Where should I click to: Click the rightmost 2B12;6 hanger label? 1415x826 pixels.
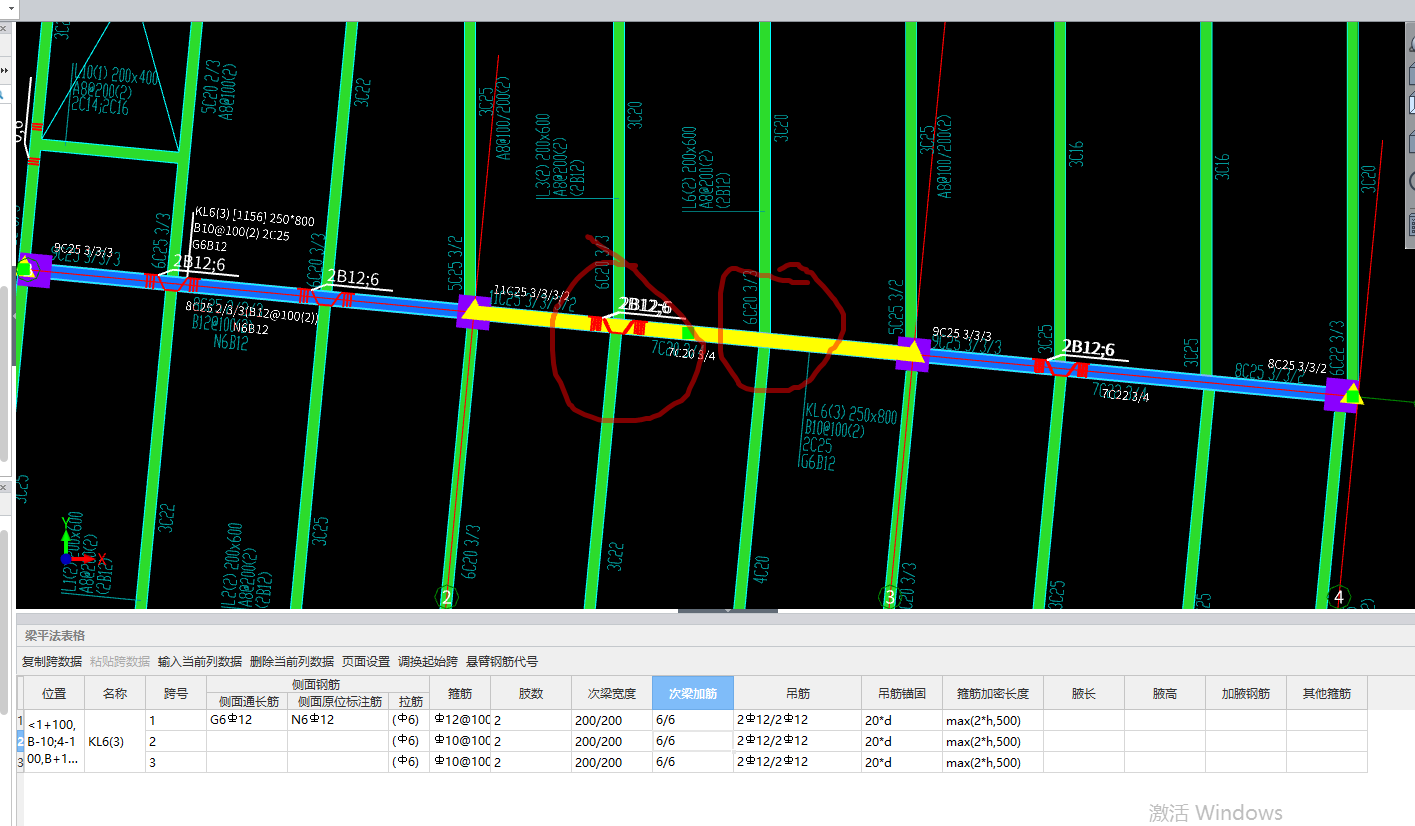click(x=1088, y=348)
